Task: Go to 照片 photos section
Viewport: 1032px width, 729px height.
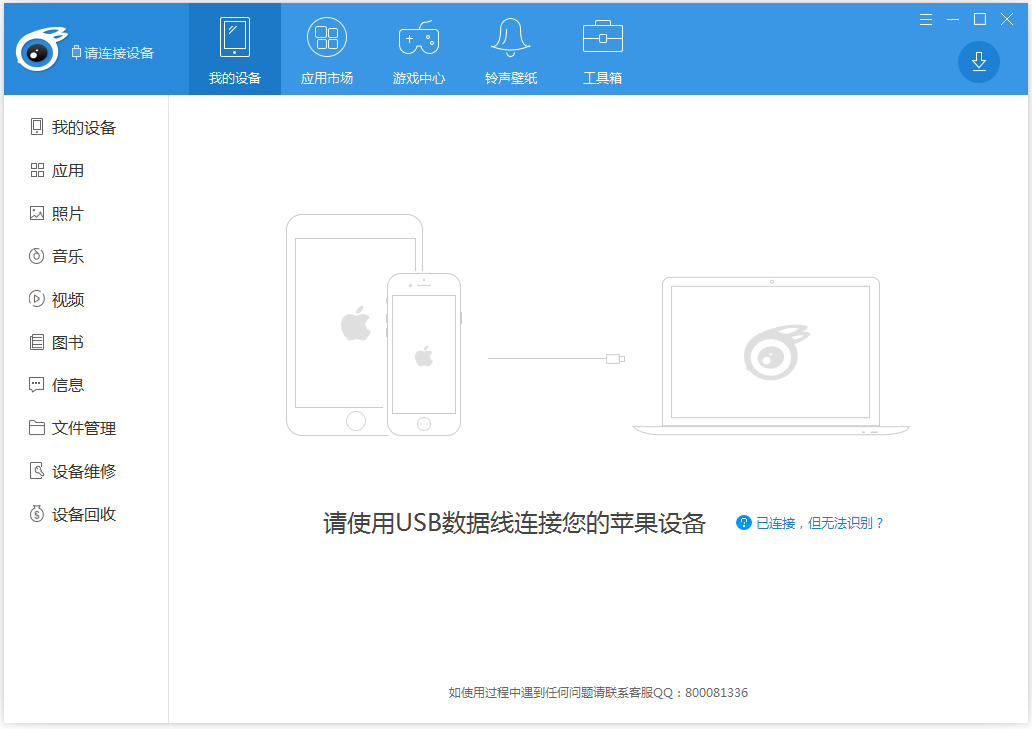Action: (x=68, y=213)
